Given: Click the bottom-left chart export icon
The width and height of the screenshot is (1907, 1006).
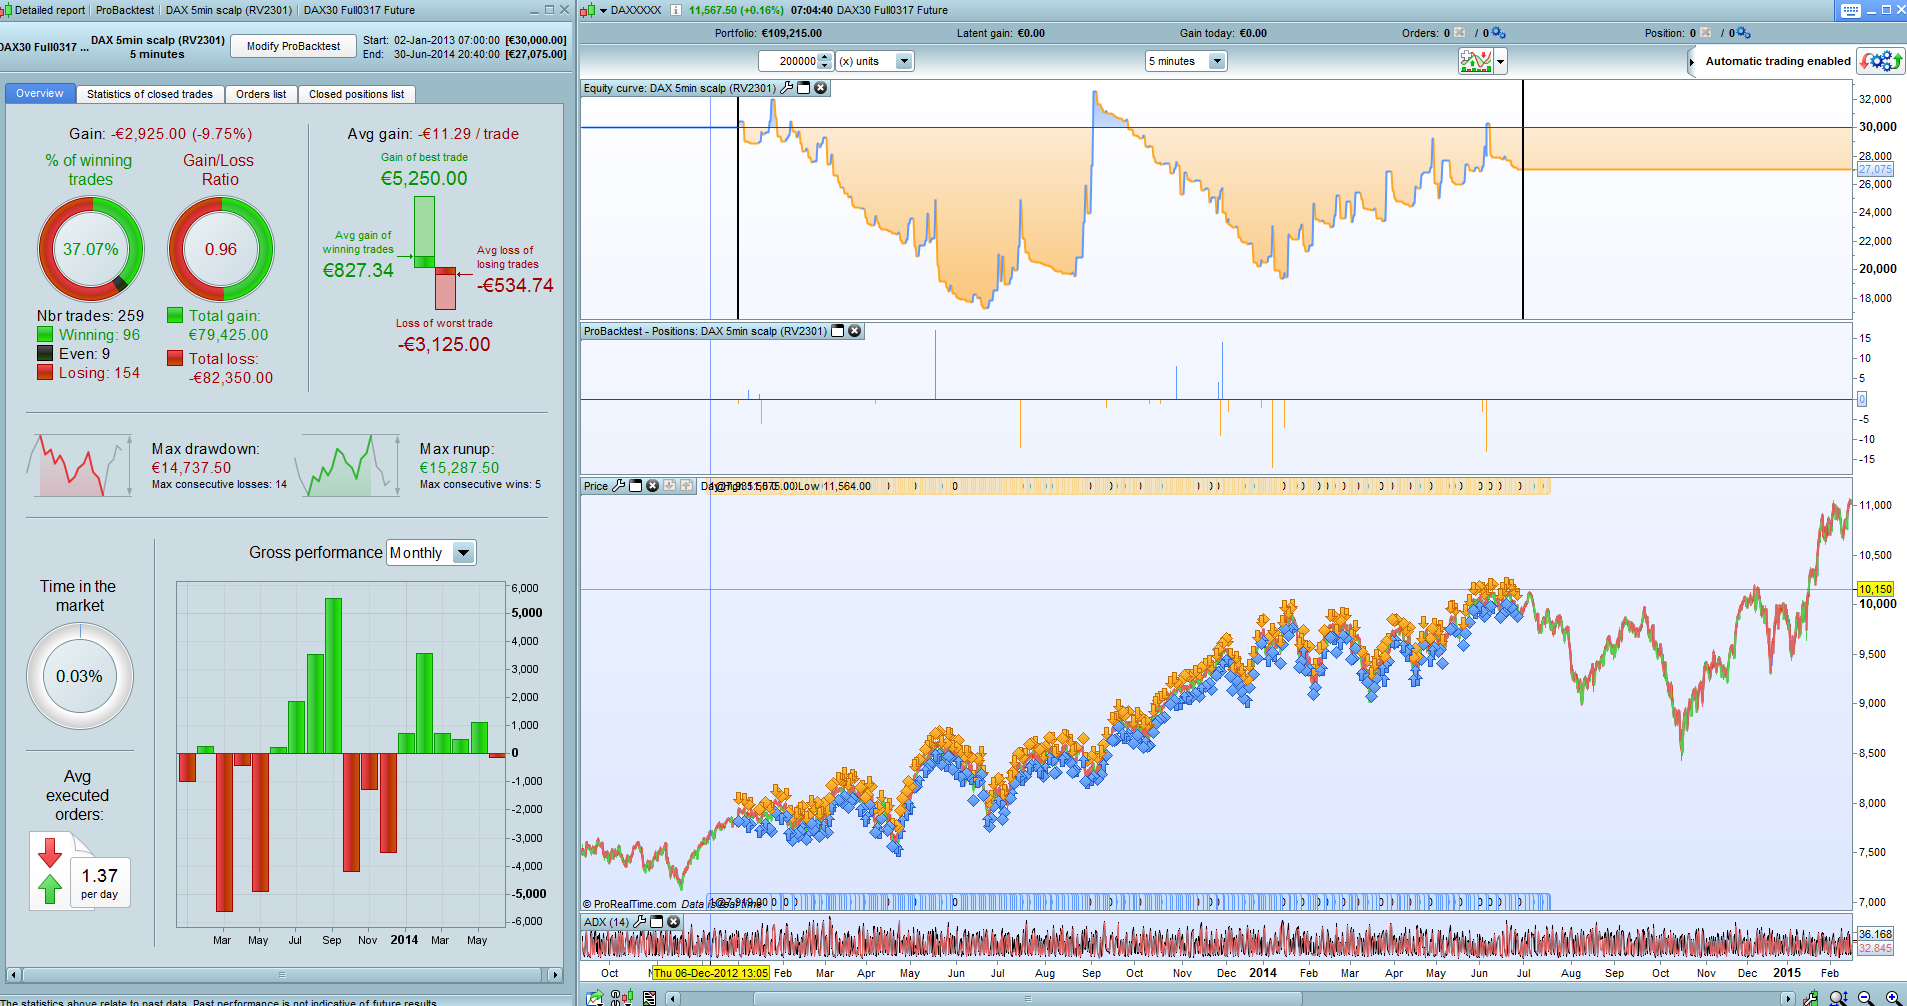Looking at the screenshot, I should click(595, 998).
